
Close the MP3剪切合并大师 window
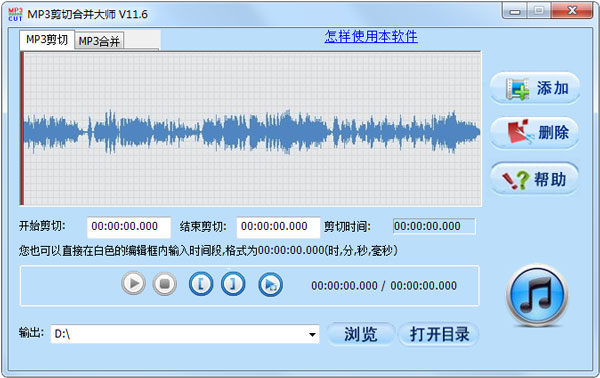click(x=572, y=11)
